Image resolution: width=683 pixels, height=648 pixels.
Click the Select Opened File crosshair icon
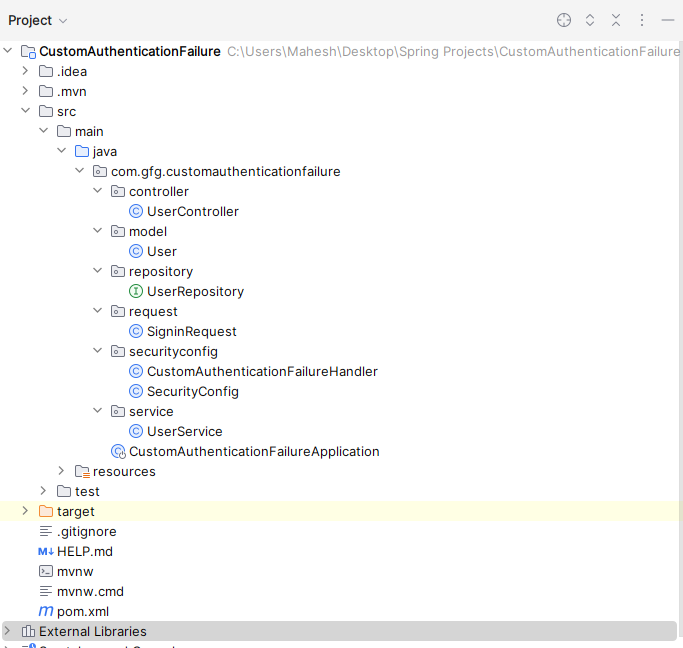564,20
